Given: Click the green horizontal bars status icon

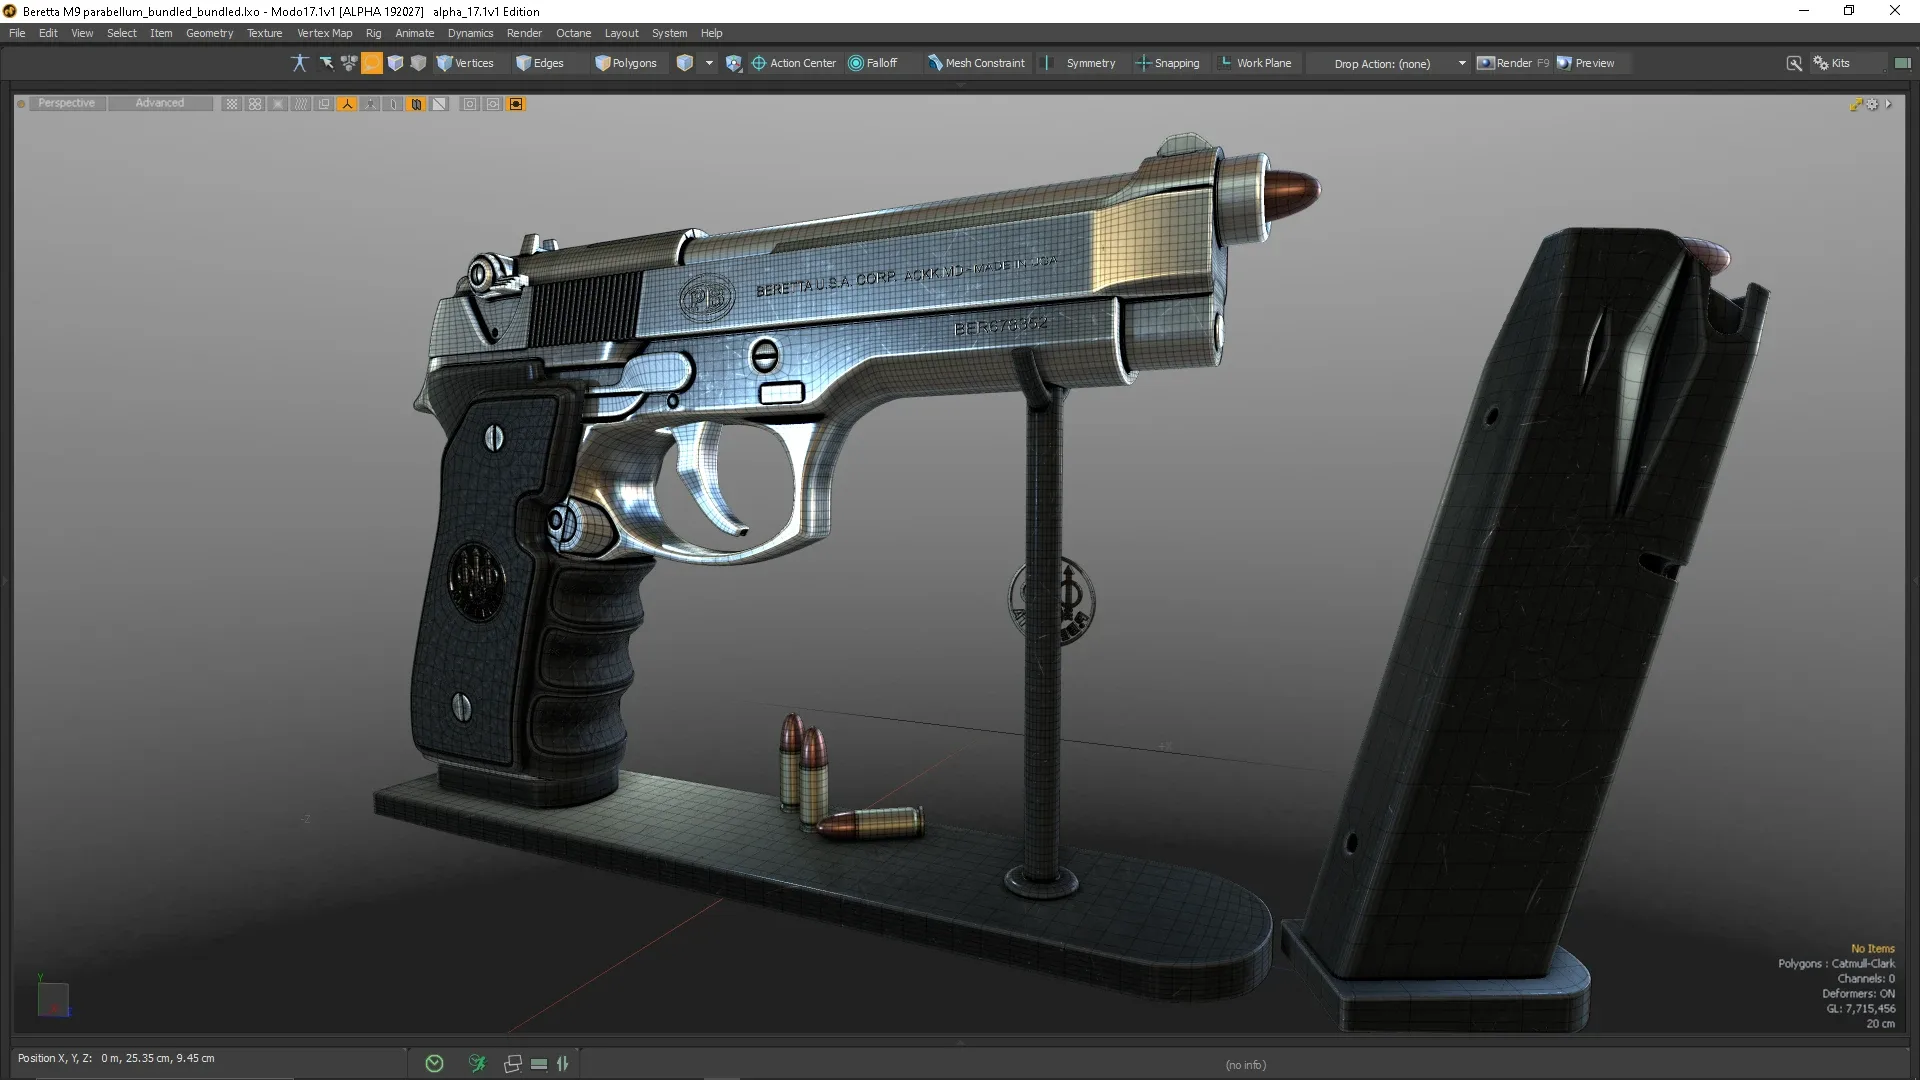Looking at the screenshot, I should [x=539, y=1064].
